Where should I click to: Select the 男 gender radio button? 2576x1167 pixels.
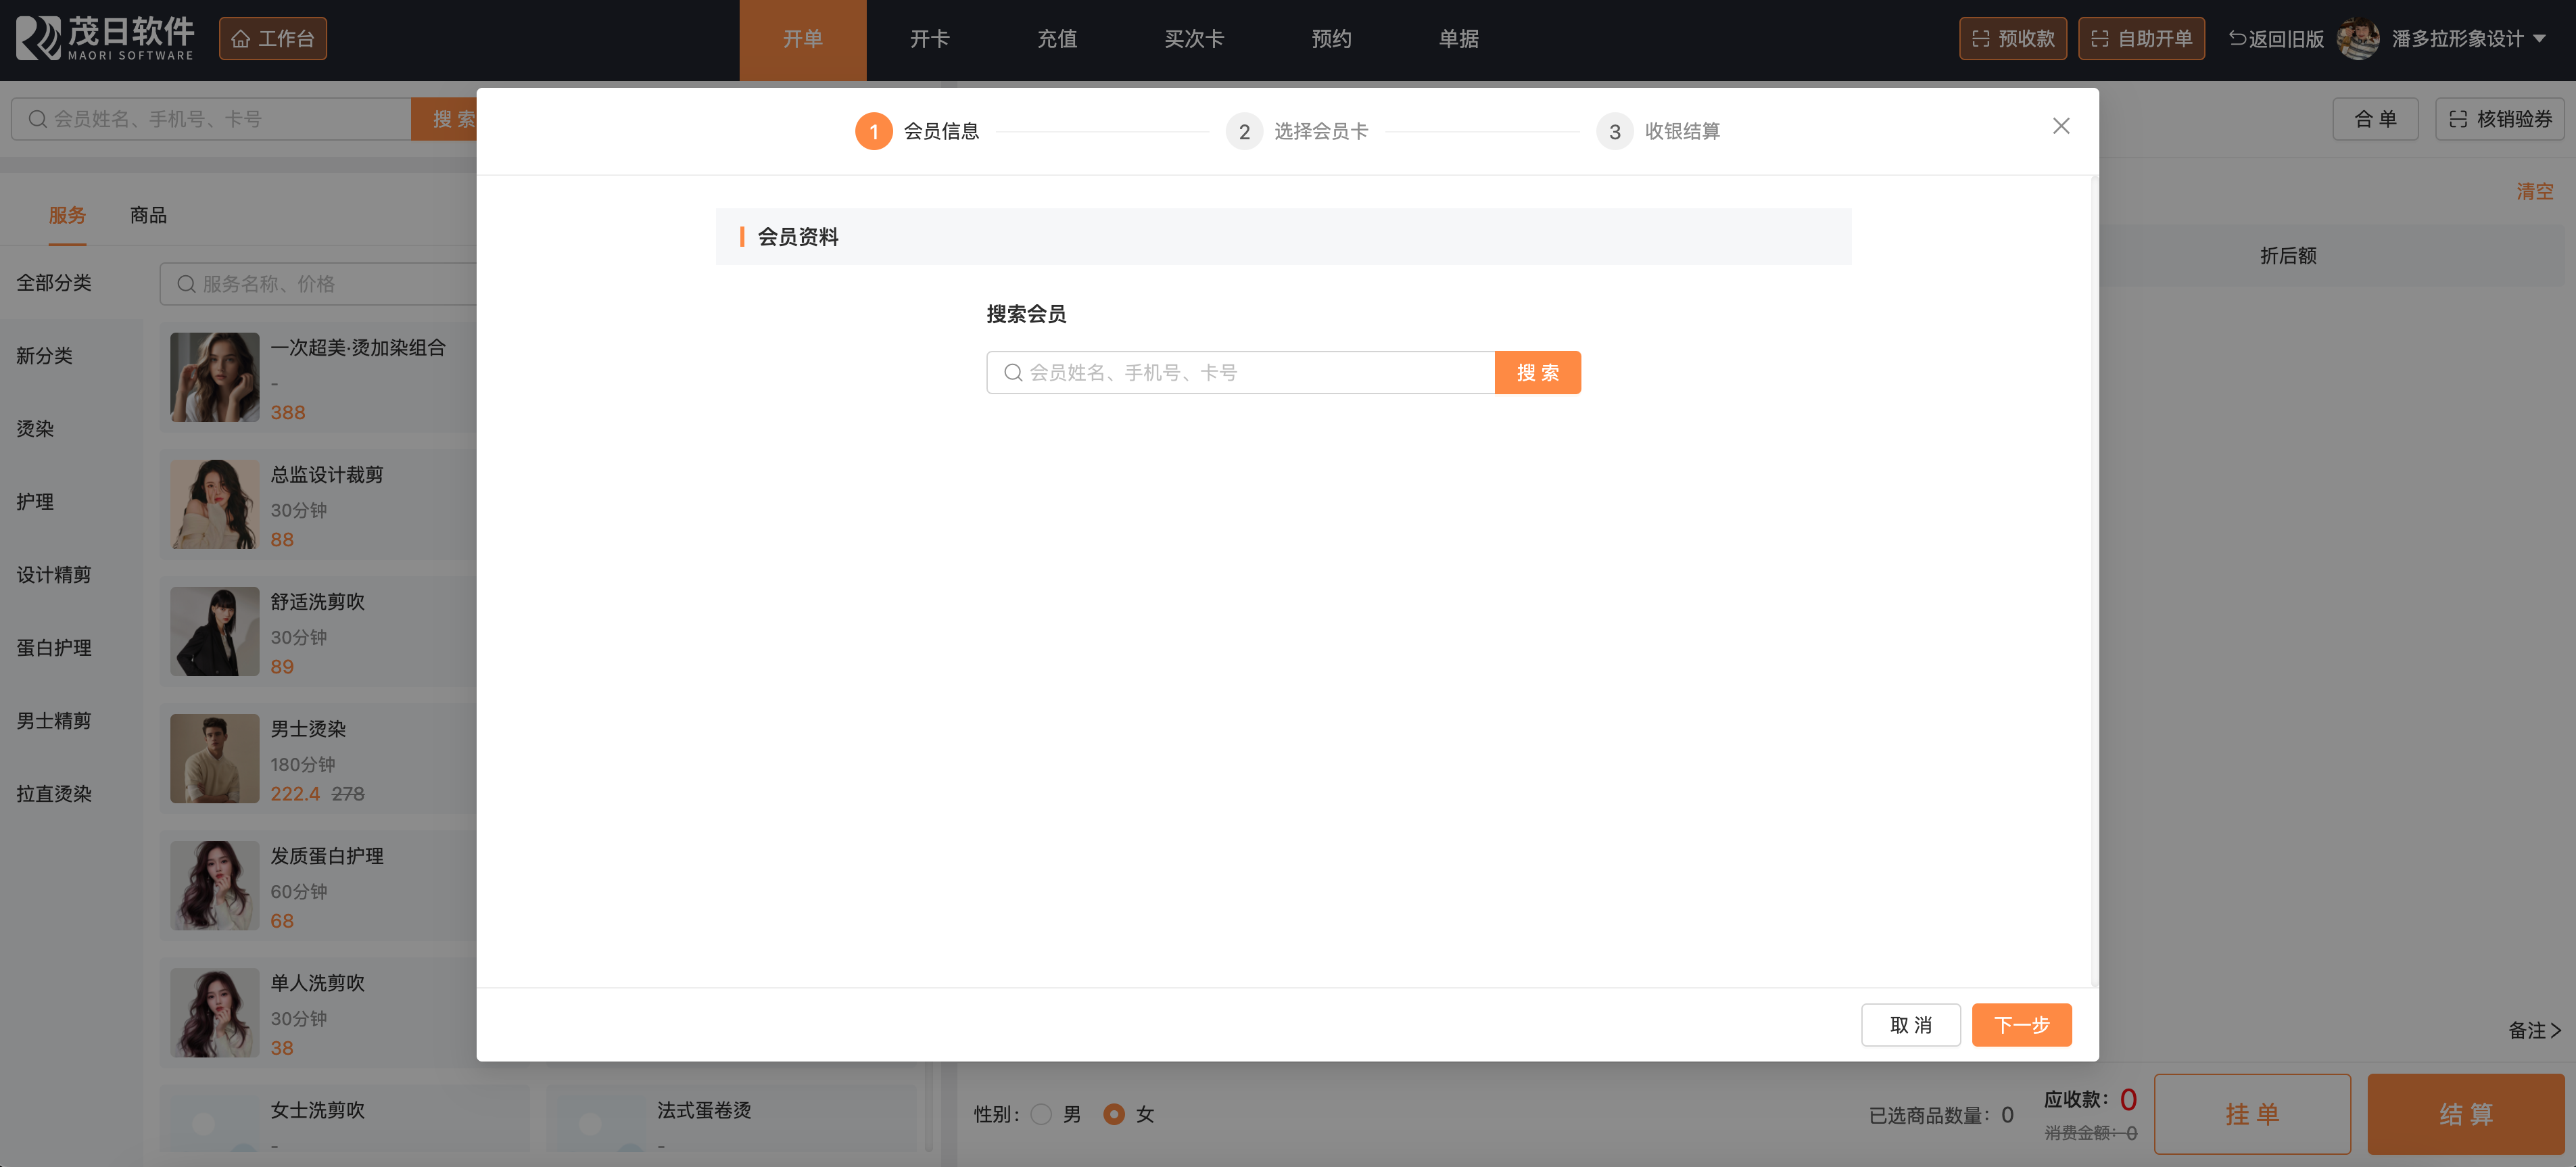pyautogui.click(x=1041, y=1113)
